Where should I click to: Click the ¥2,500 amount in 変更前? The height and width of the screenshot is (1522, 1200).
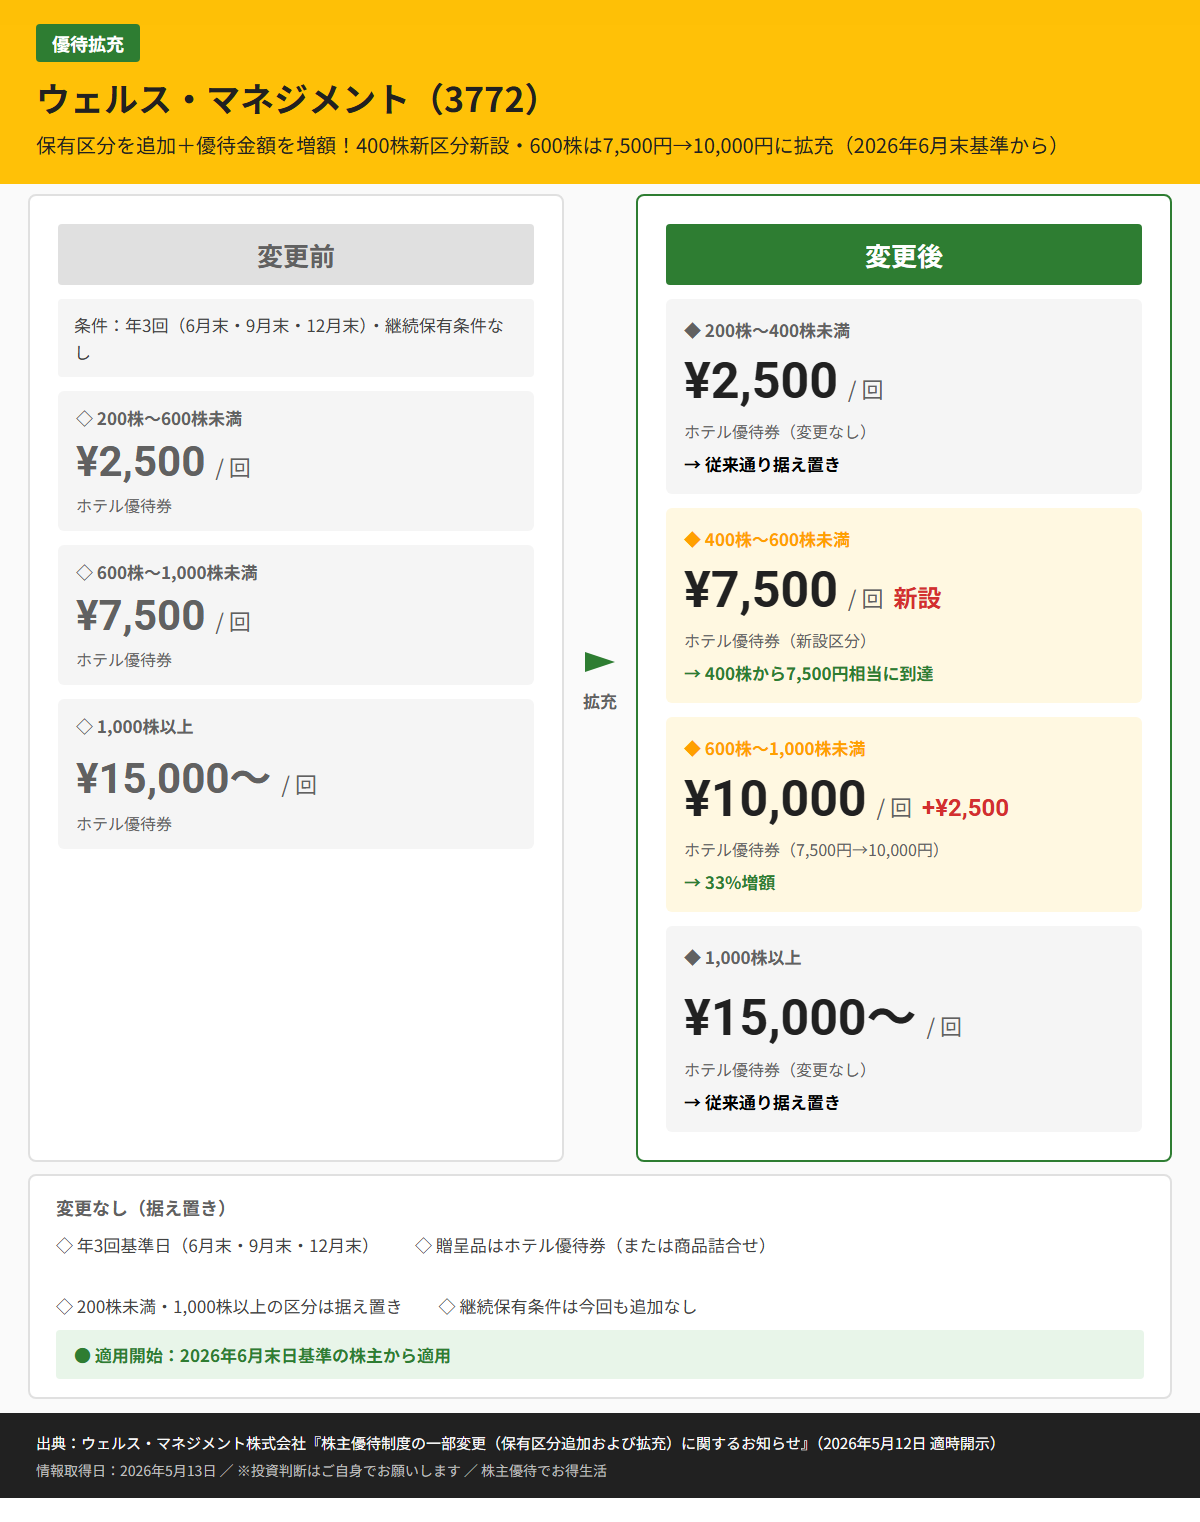coord(141,462)
